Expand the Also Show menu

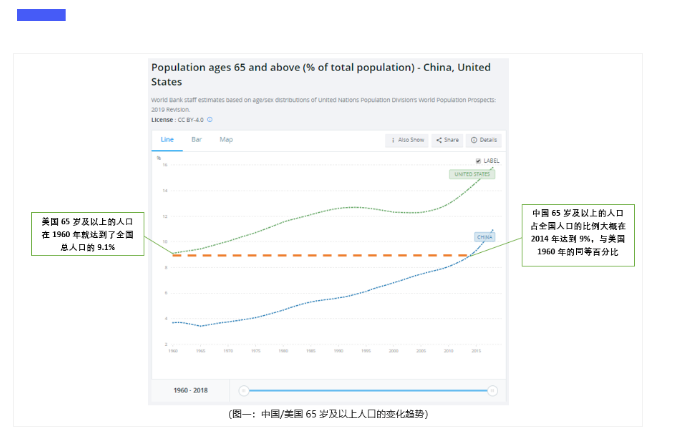pos(407,140)
